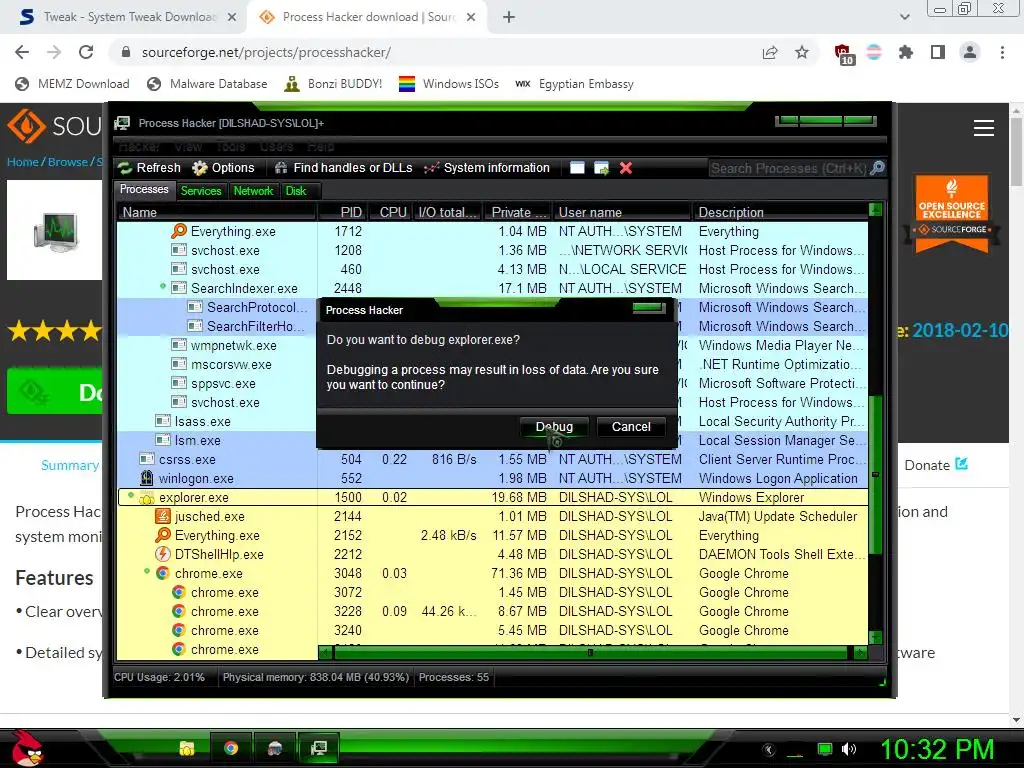Open the Chrome three-dot menu
Screen dimensions: 1024x768
(1002, 52)
